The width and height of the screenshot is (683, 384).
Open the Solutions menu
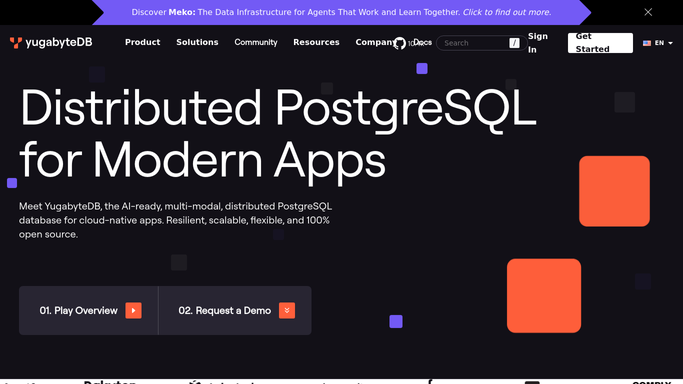[x=197, y=42]
